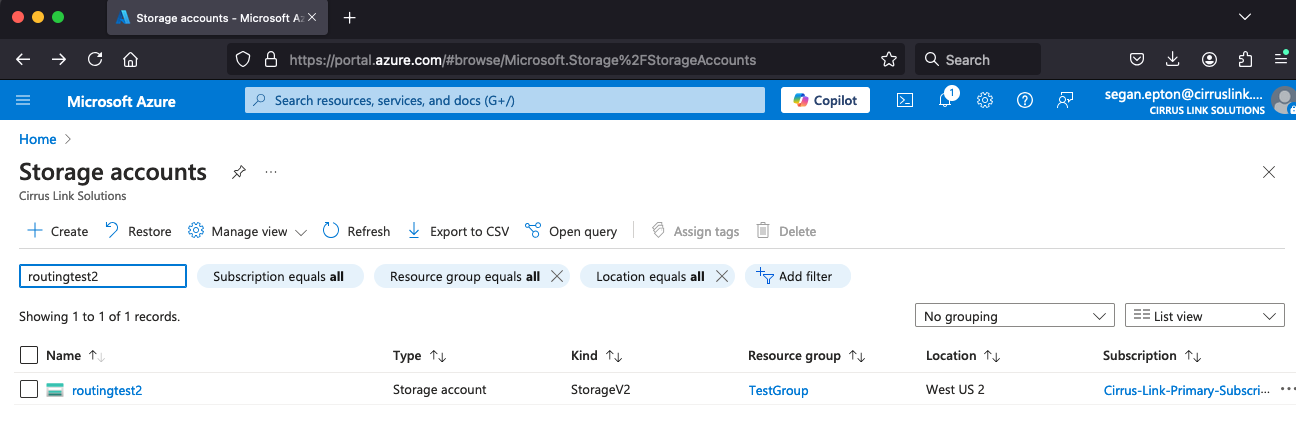Viewport: 1296px width, 428px height.
Task: Open the routingtest2 storage account
Action: pos(107,390)
